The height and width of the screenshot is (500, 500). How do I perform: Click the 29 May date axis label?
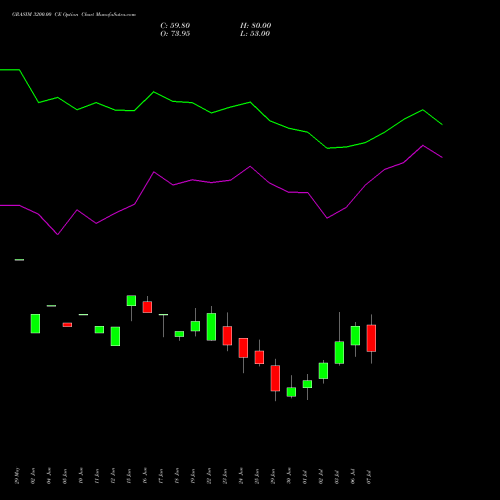click(x=18, y=476)
